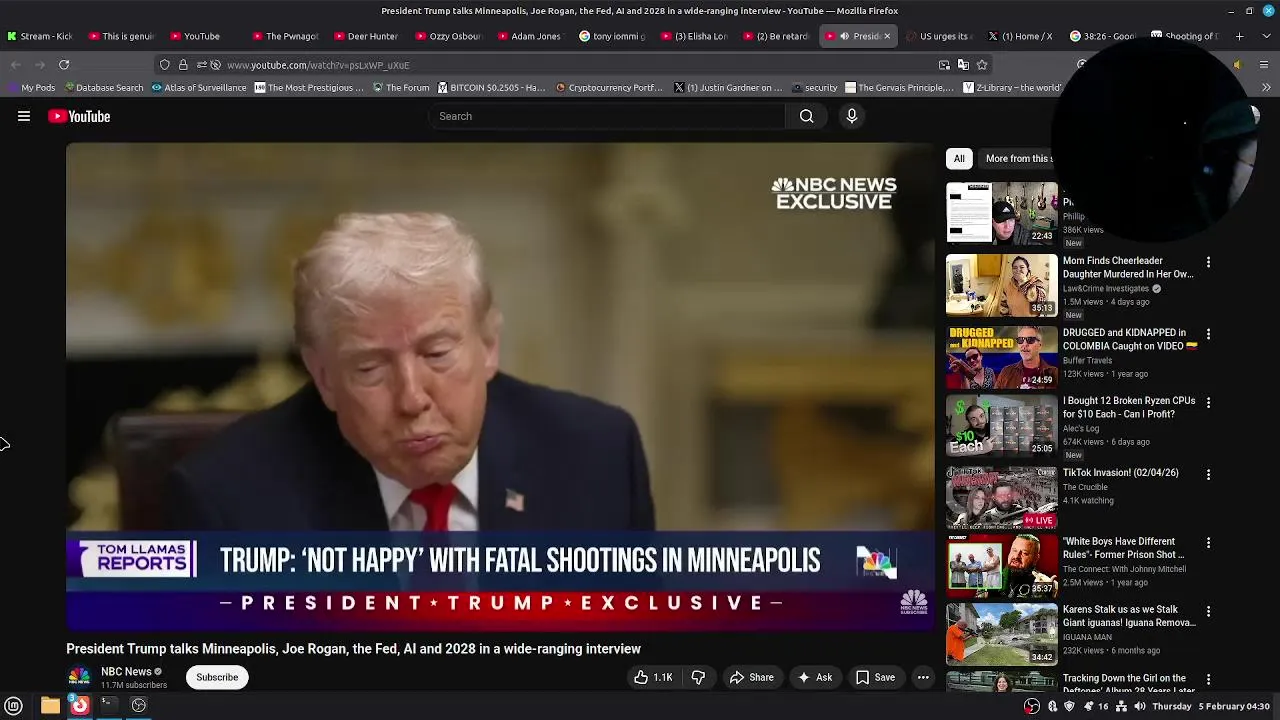The height and width of the screenshot is (720, 1280).
Task: Open a new tab with plus button
Action: pyautogui.click(x=1239, y=36)
